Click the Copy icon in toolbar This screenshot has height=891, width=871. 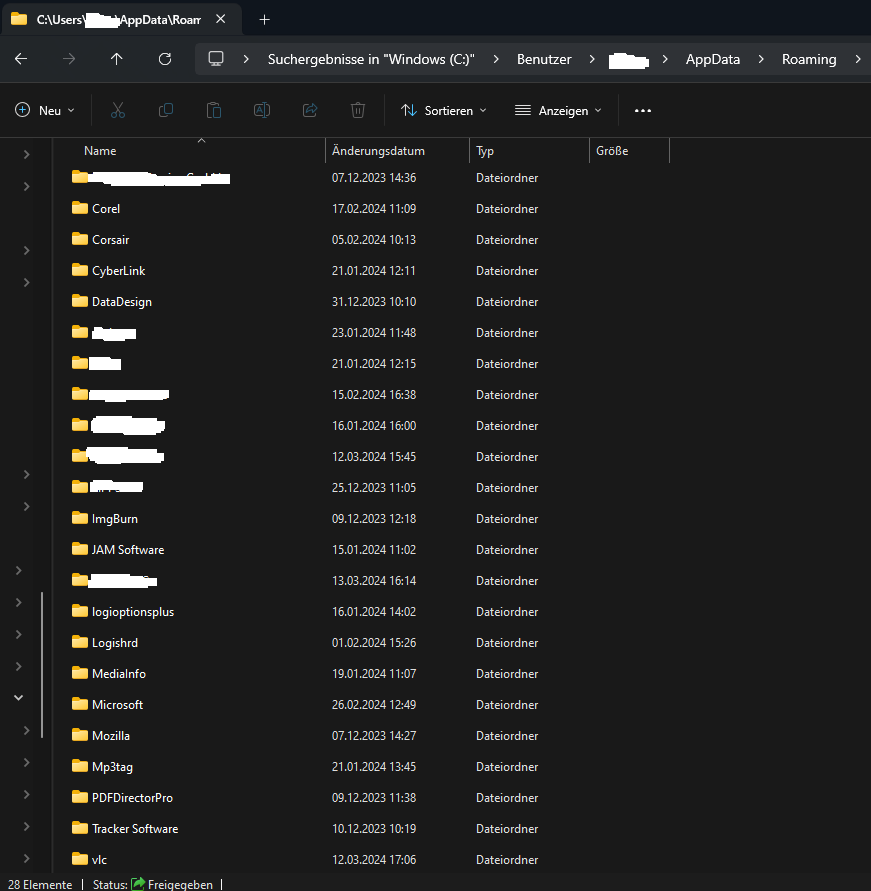click(x=166, y=110)
